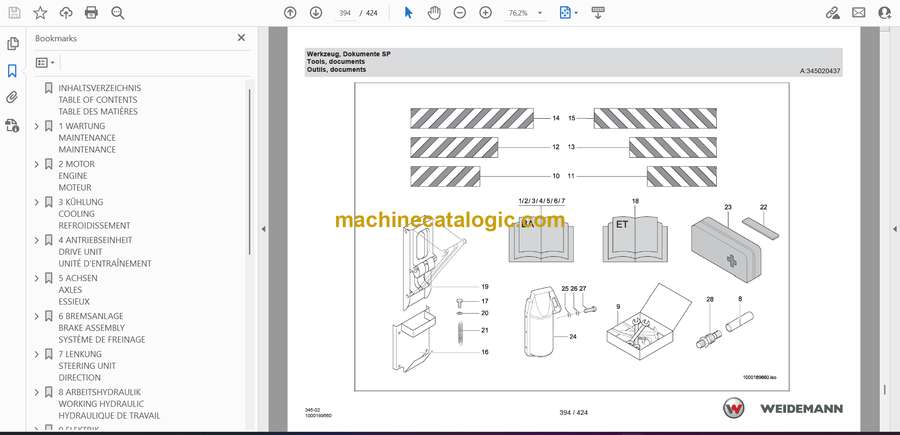Zoom out with the minus button
Viewport: 900px width, 435px height.
459,12
